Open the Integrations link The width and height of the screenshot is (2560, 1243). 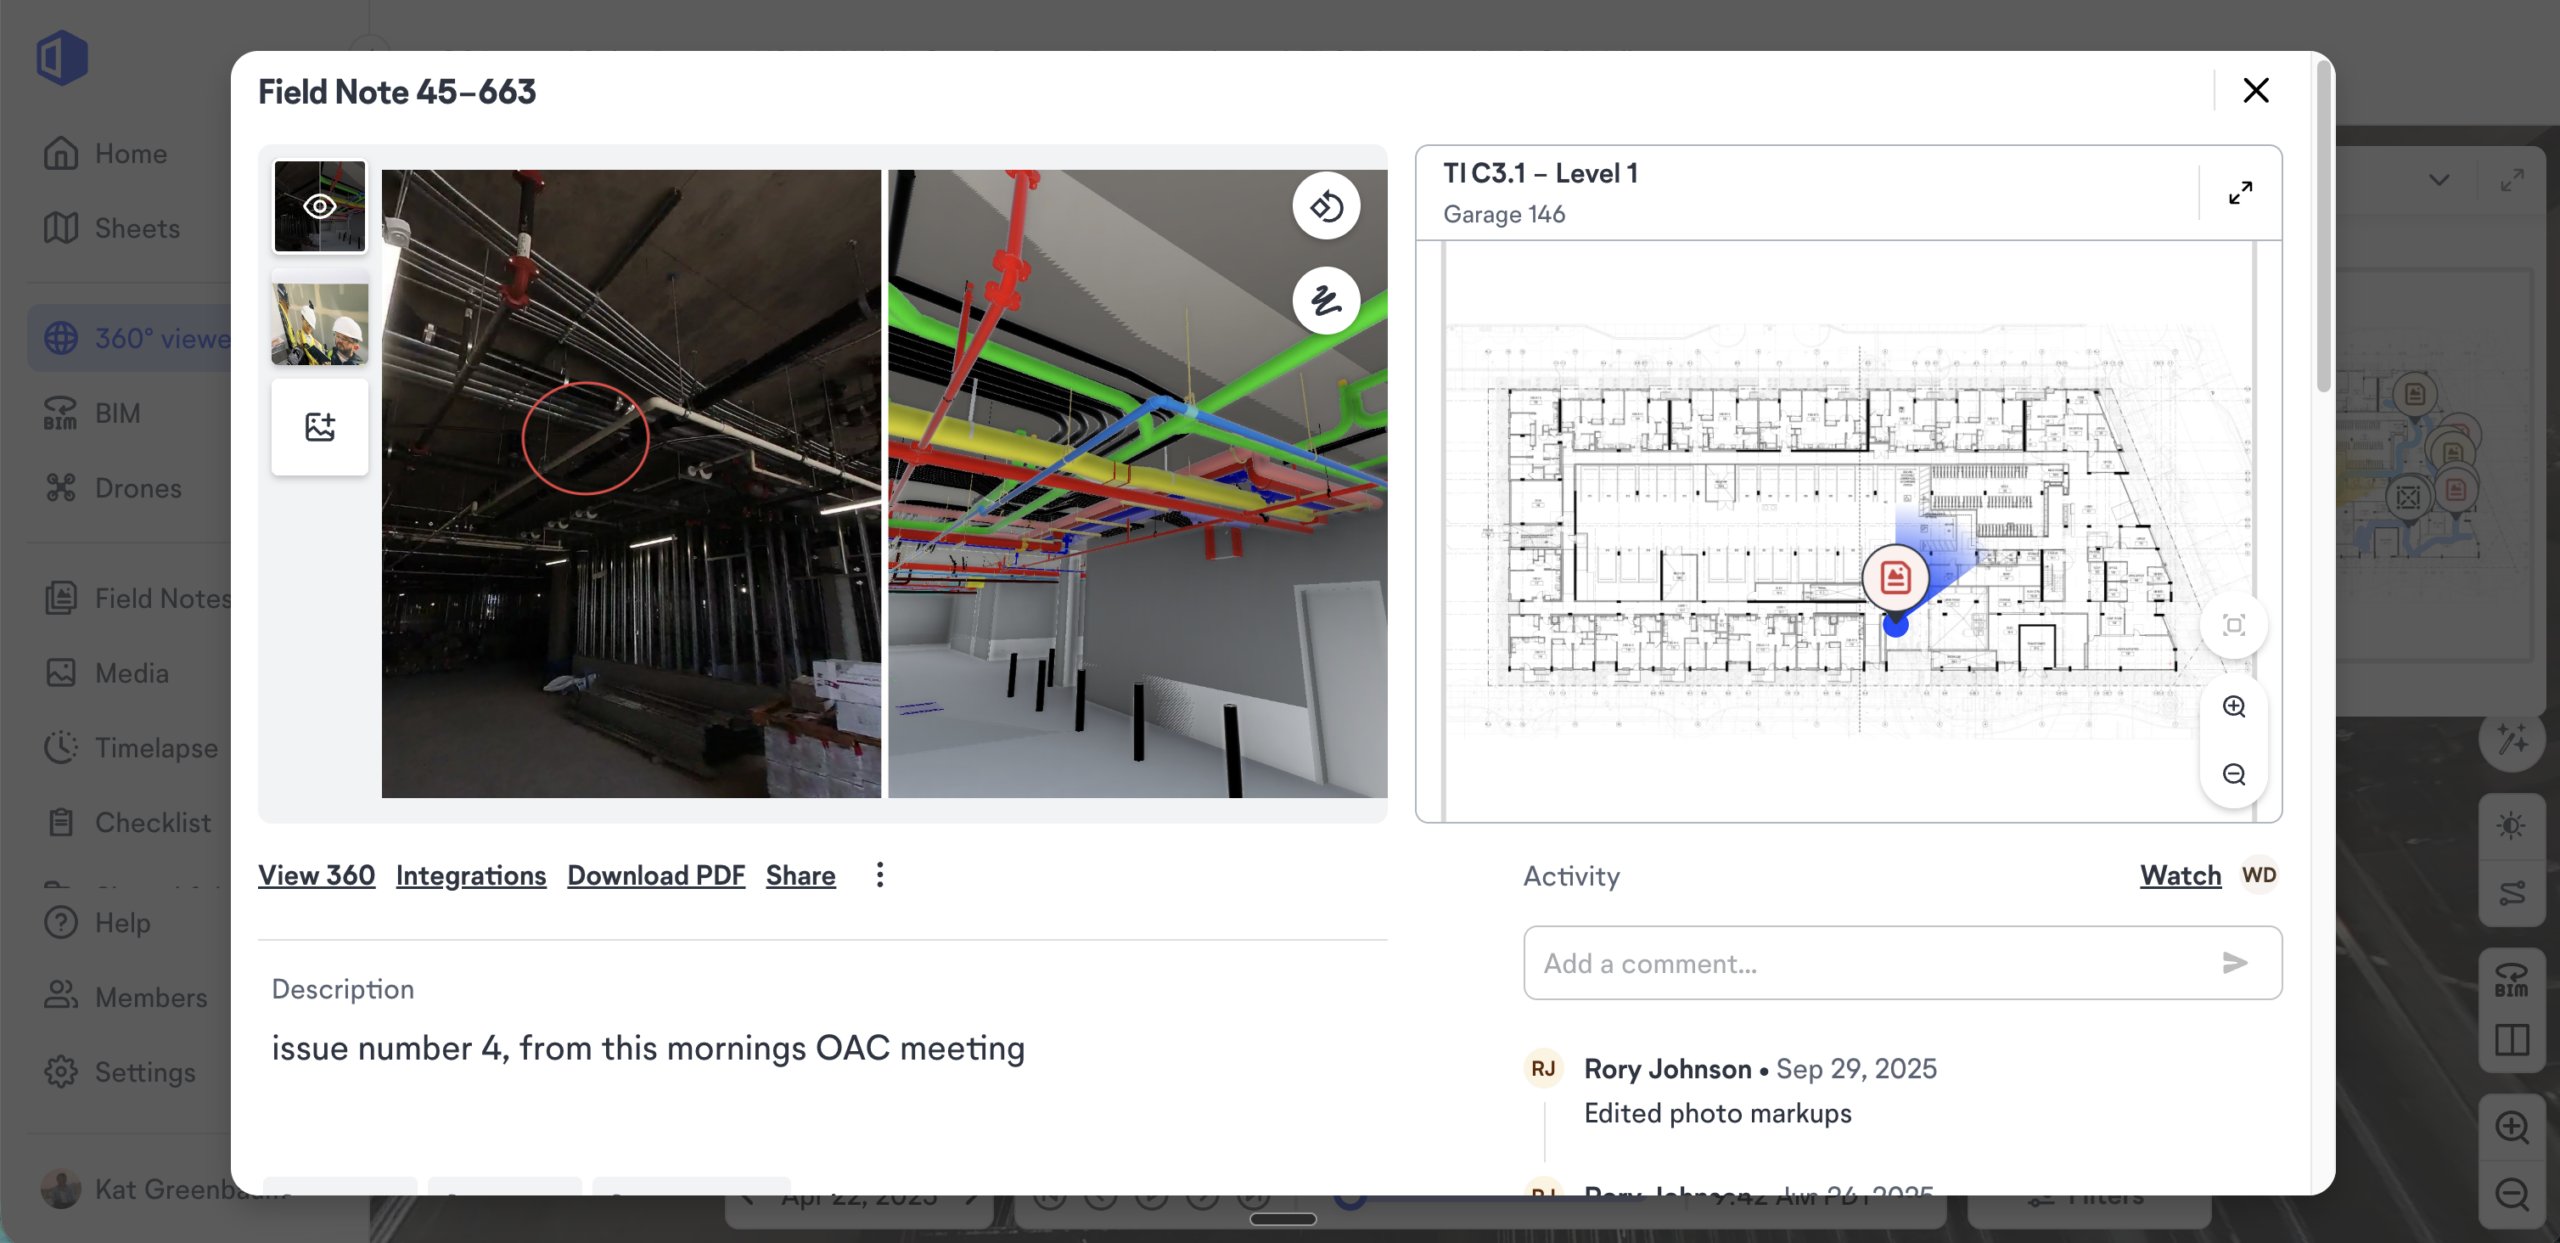tap(471, 876)
